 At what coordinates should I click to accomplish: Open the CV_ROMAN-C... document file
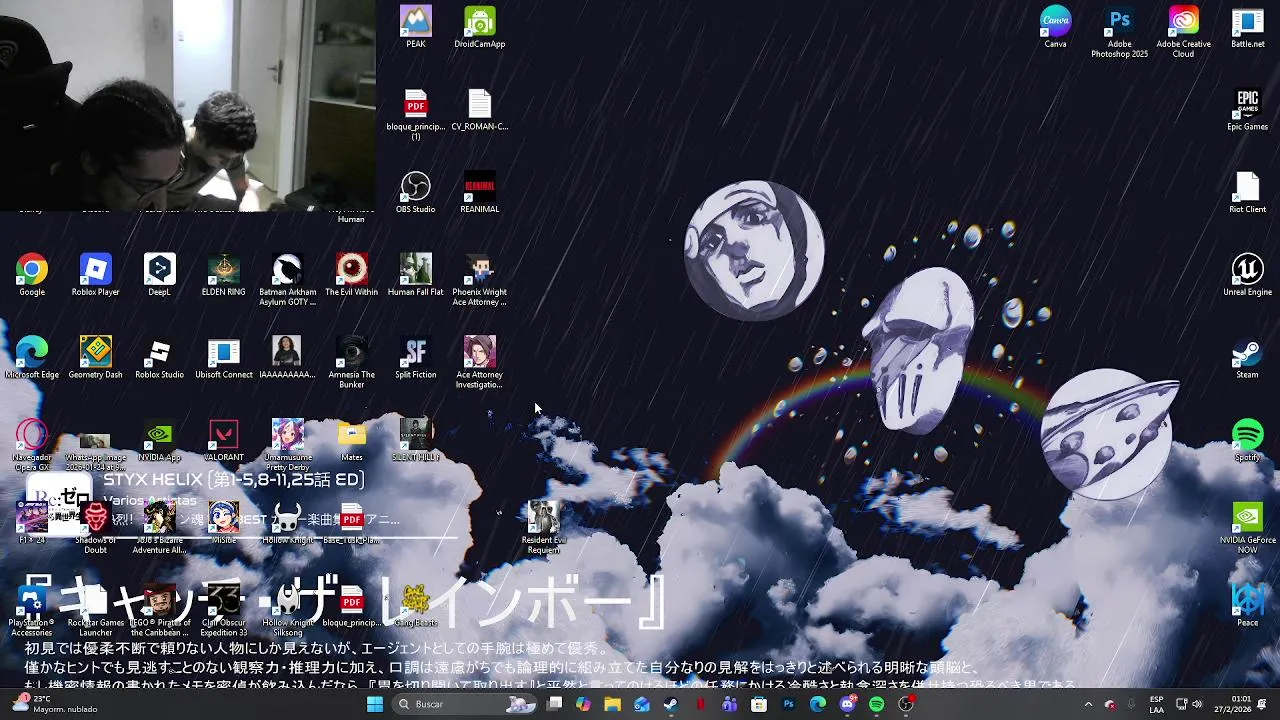pyautogui.click(x=480, y=110)
